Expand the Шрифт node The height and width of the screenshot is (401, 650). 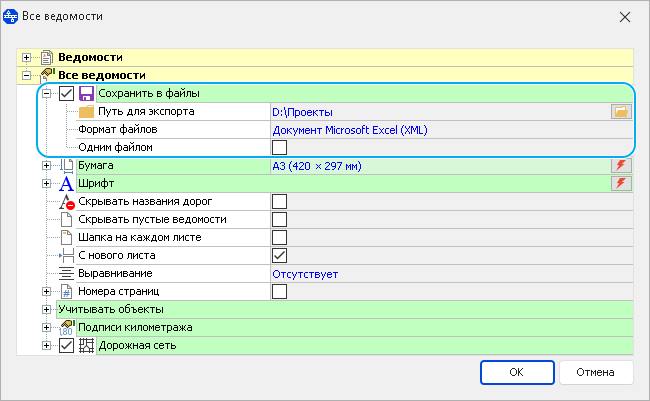(46, 183)
